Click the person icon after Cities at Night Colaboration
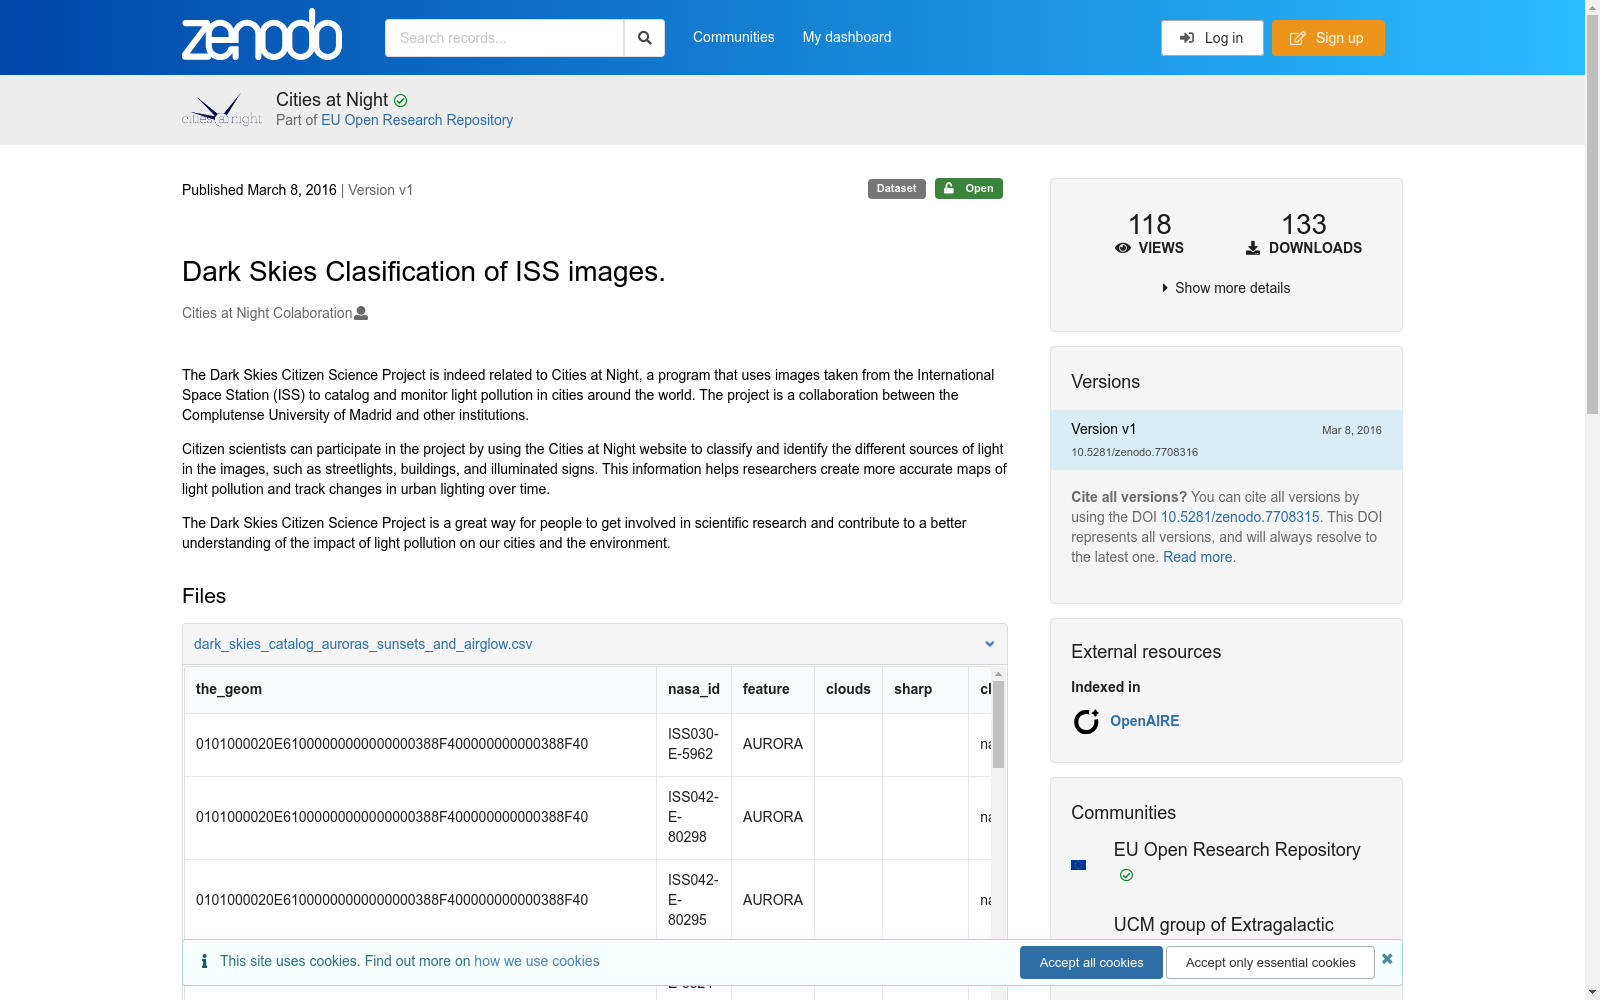1600x1000 pixels. 362,313
